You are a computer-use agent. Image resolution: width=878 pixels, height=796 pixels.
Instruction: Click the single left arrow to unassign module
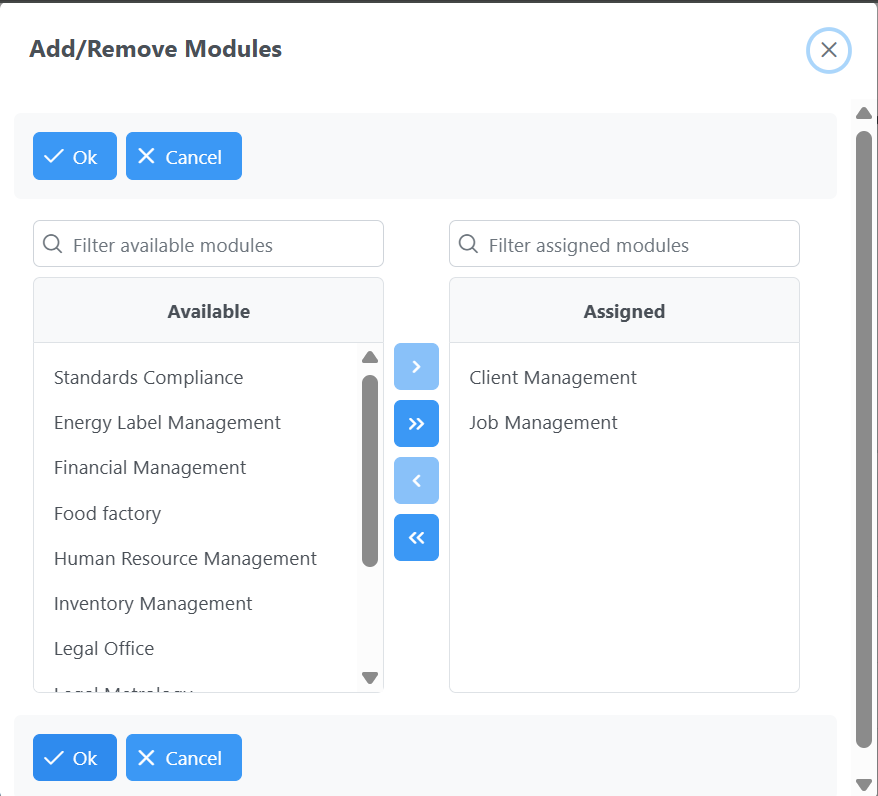click(x=416, y=480)
